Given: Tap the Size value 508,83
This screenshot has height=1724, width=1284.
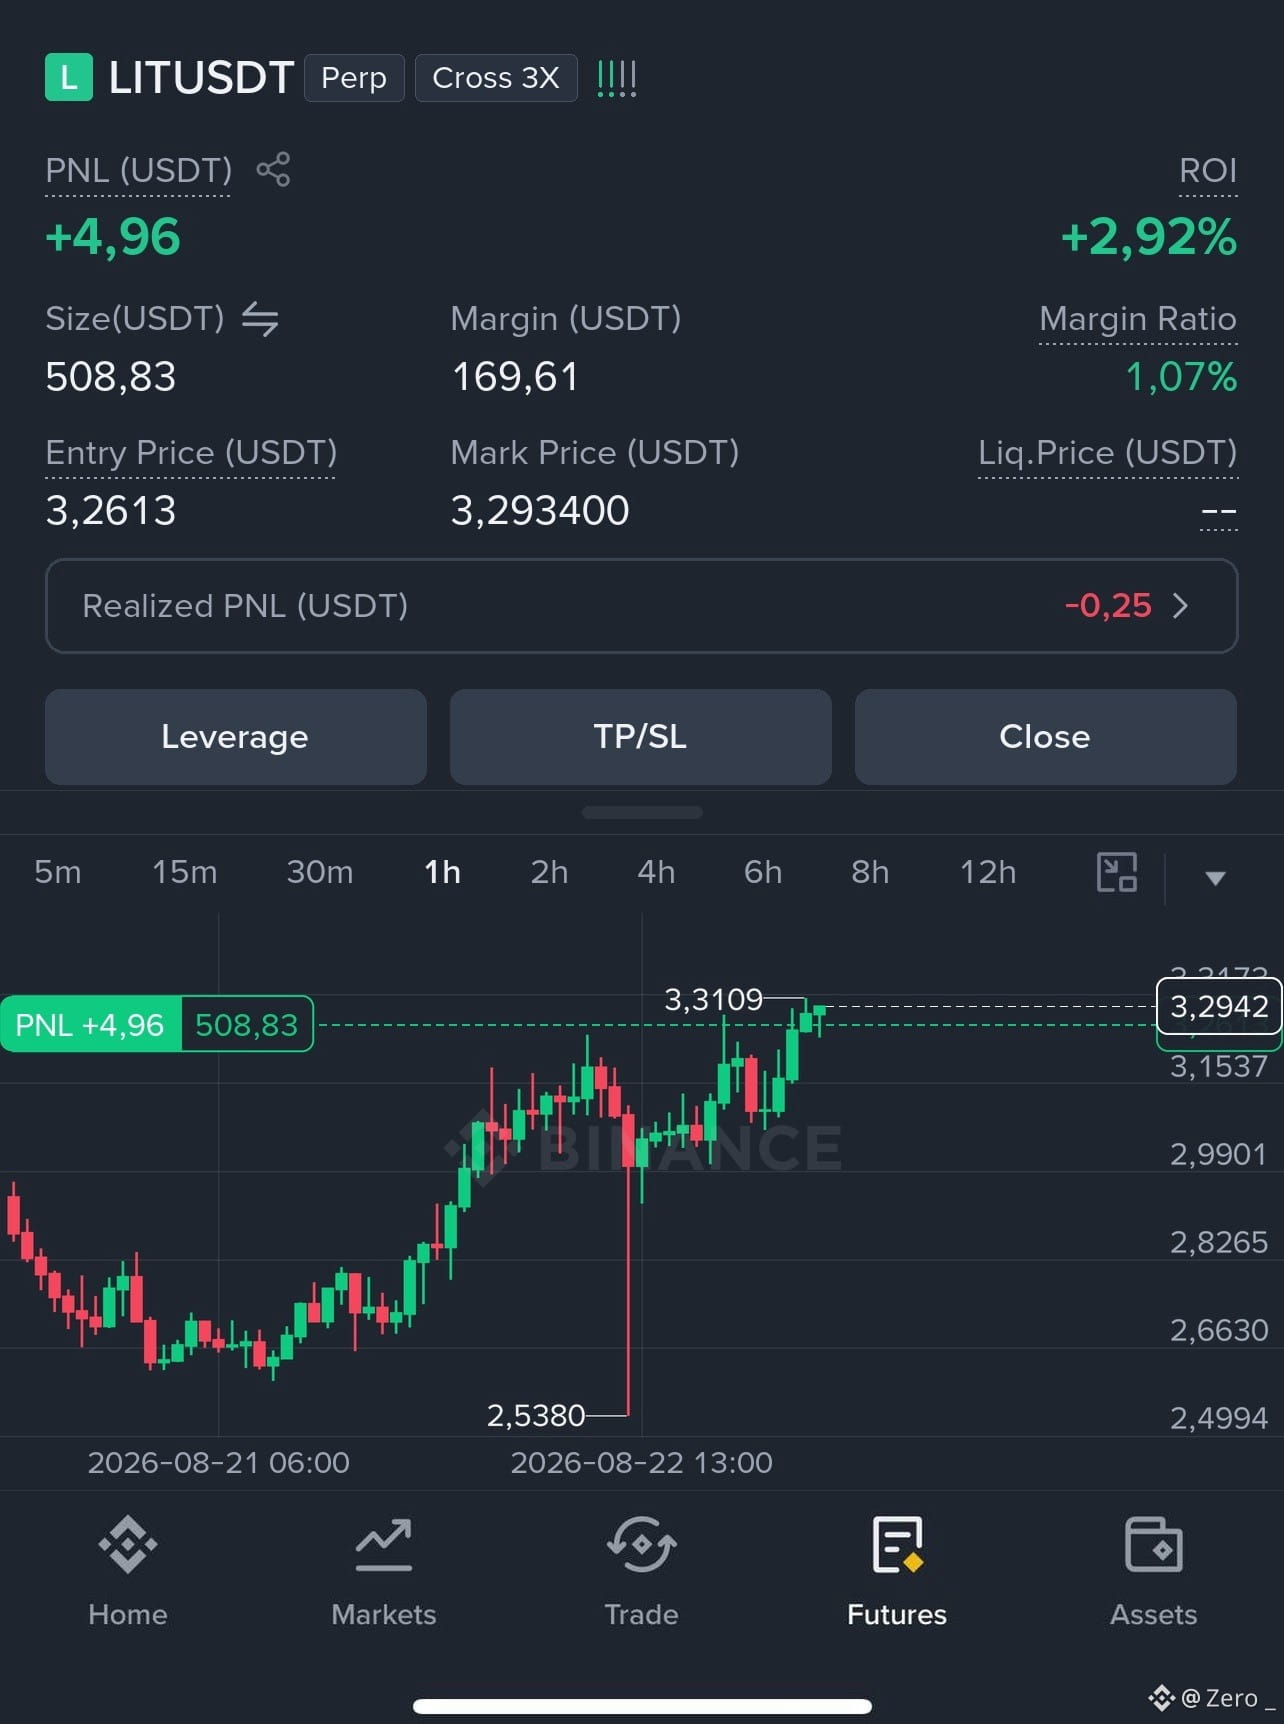Looking at the screenshot, I should coord(111,377).
